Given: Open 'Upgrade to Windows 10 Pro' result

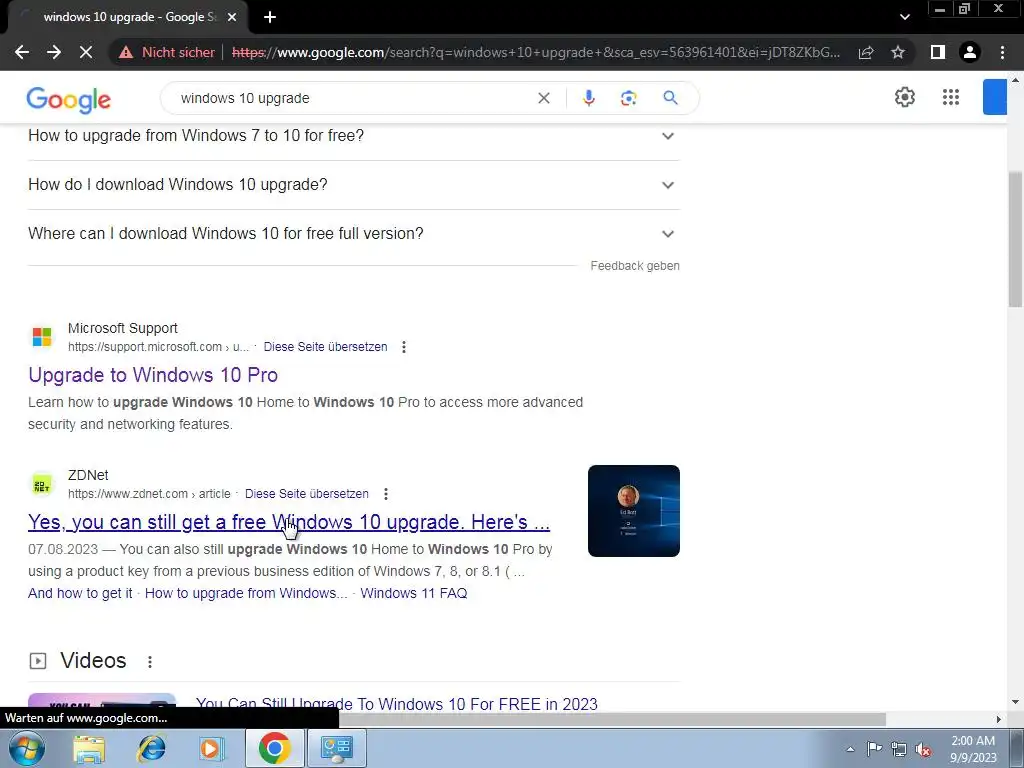Looking at the screenshot, I should (x=153, y=375).
